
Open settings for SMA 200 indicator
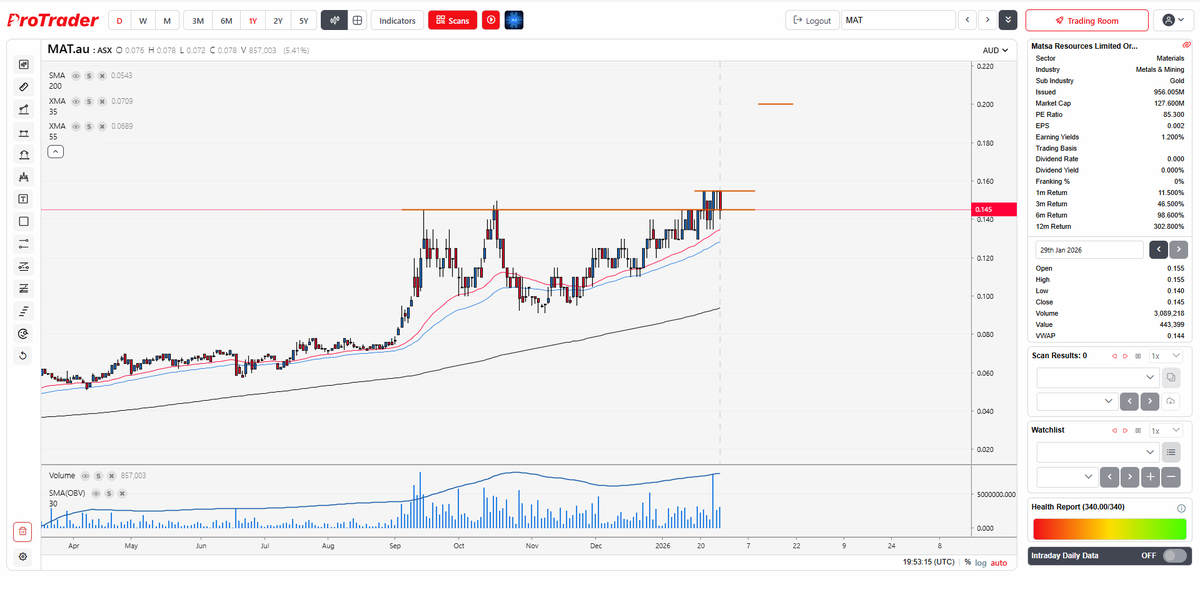coord(89,75)
